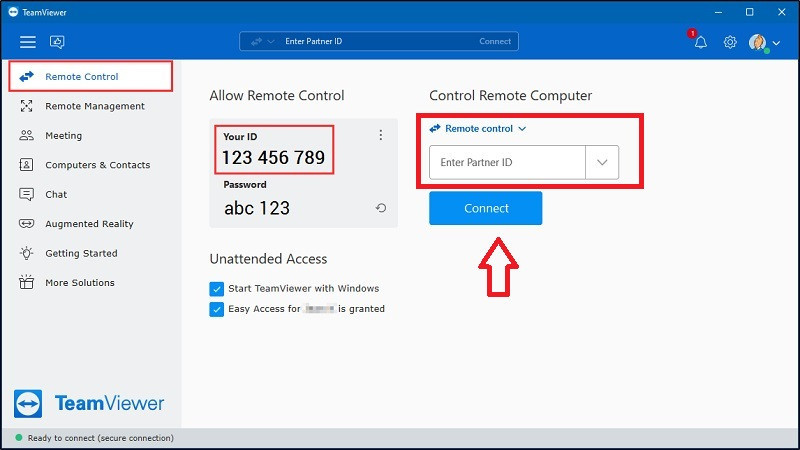Open Augmented Reality section
The width and height of the screenshot is (800, 450).
(91, 224)
